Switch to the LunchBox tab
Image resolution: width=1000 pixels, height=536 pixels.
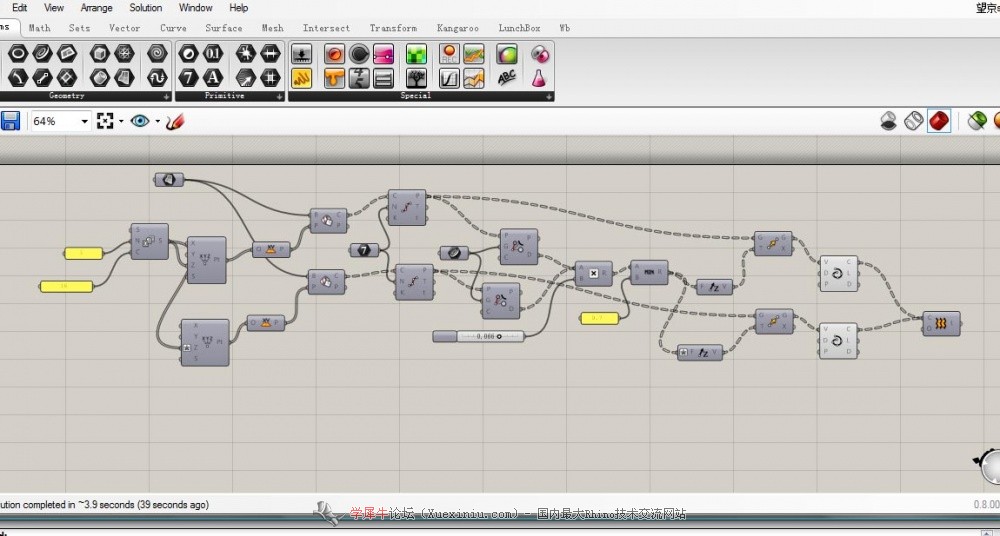[x=519, y=28]
